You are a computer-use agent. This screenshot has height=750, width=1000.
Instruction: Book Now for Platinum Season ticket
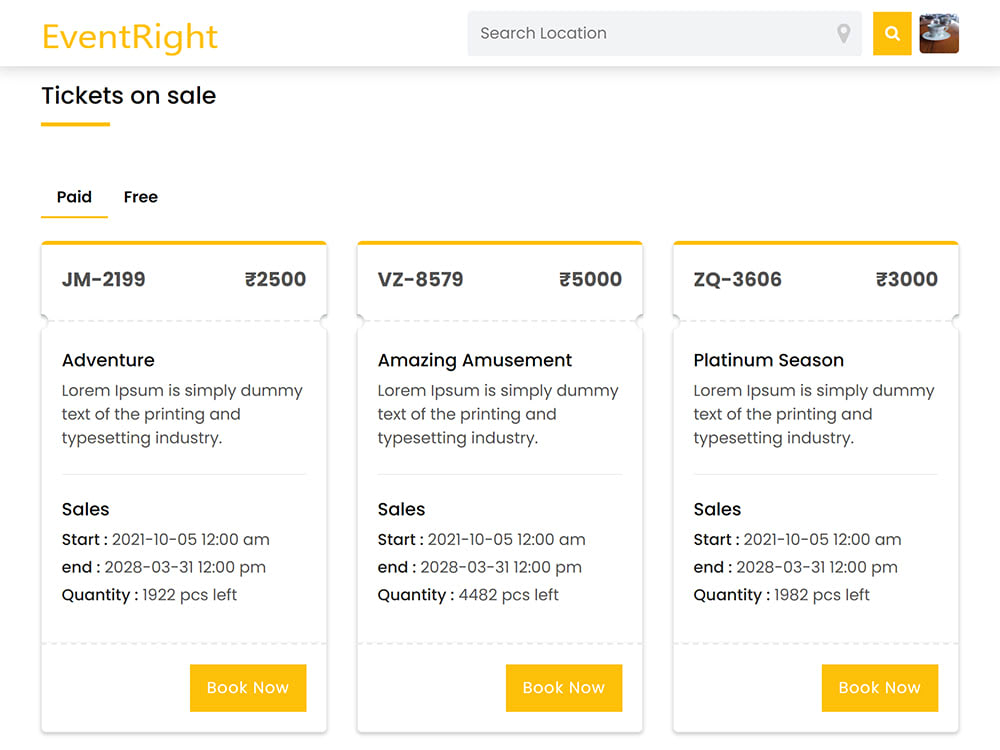click(879, 688)
